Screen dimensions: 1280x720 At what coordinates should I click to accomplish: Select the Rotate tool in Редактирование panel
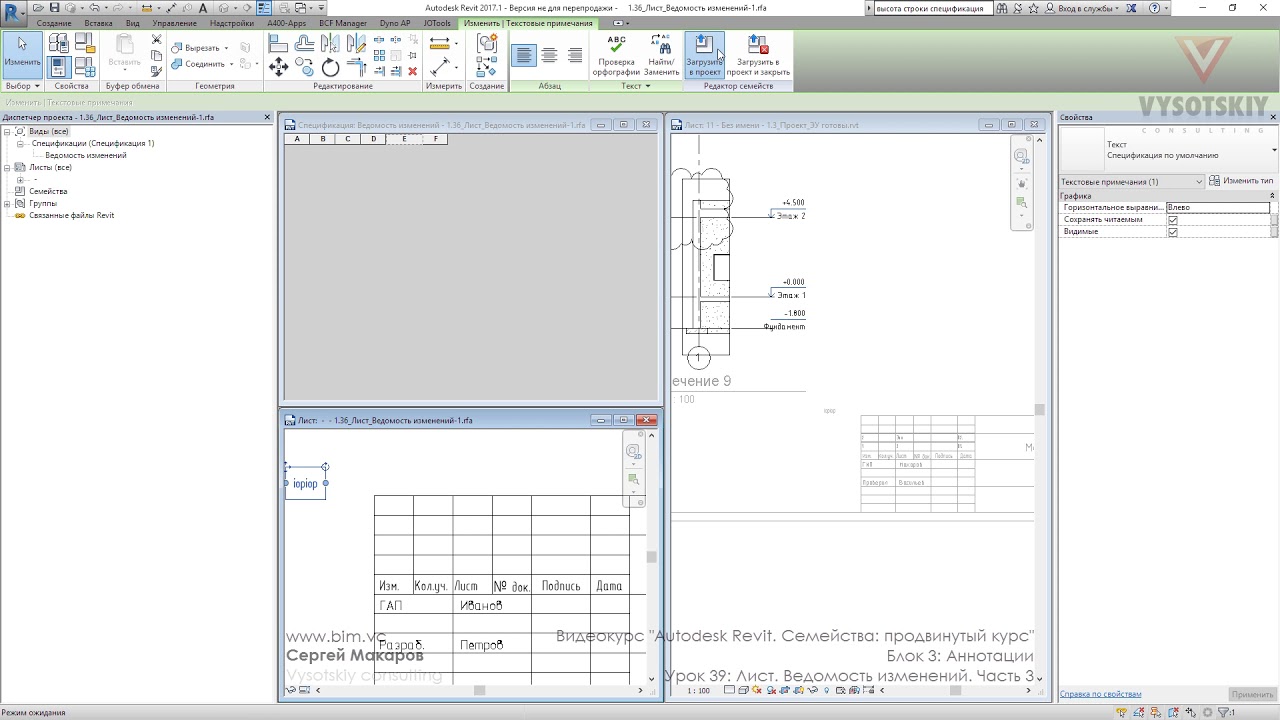tap(331, 67)
